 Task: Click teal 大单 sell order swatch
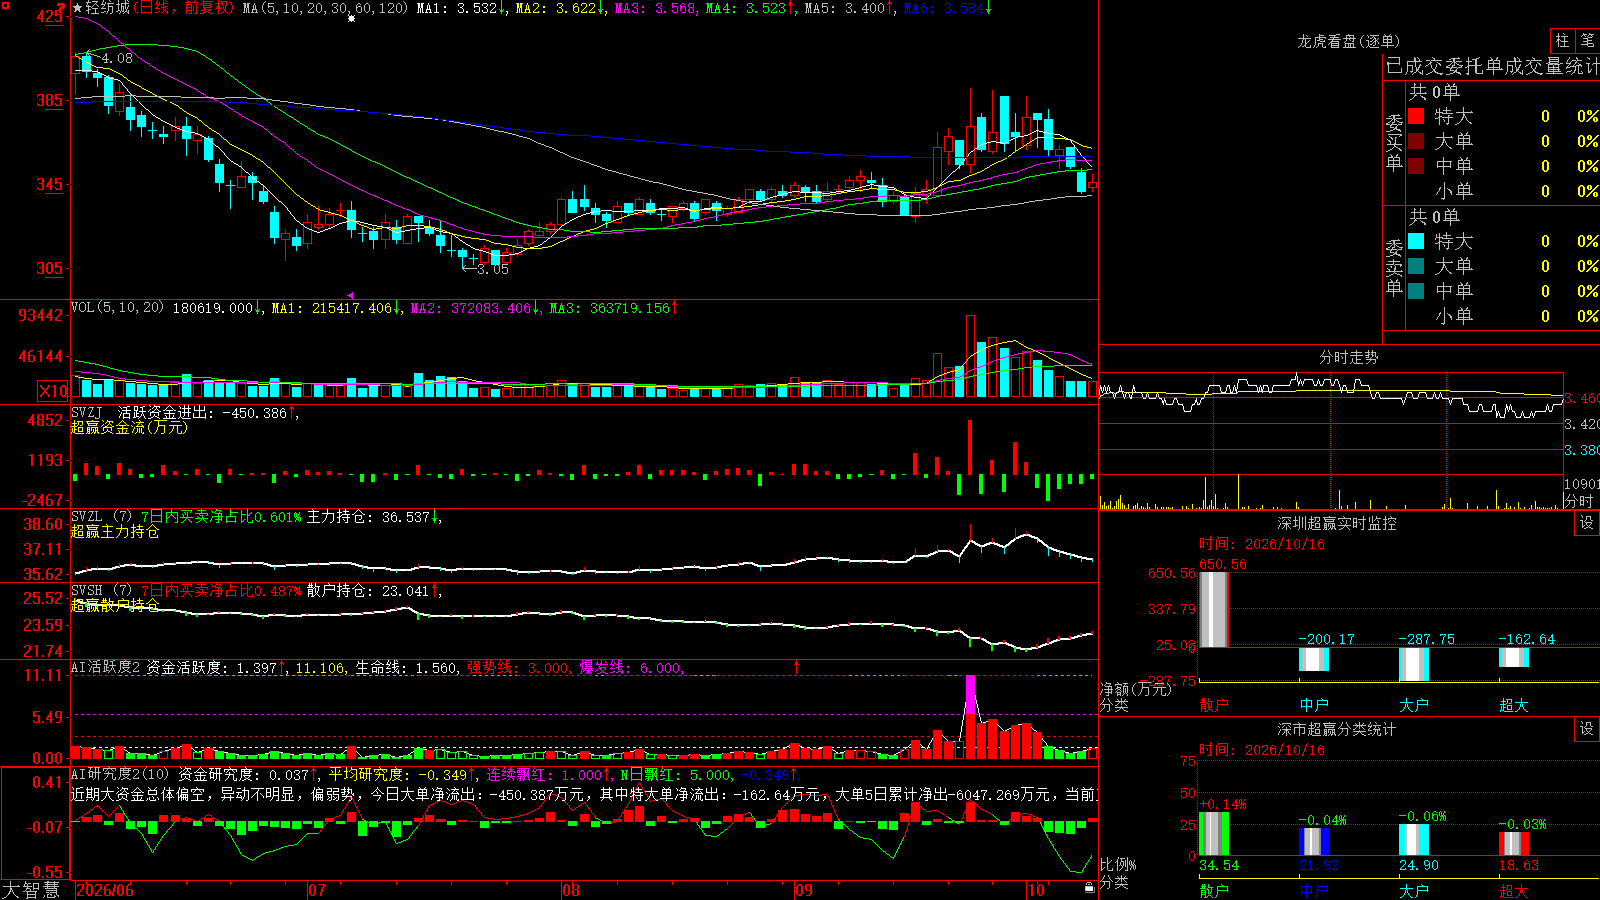[1416, 266]
